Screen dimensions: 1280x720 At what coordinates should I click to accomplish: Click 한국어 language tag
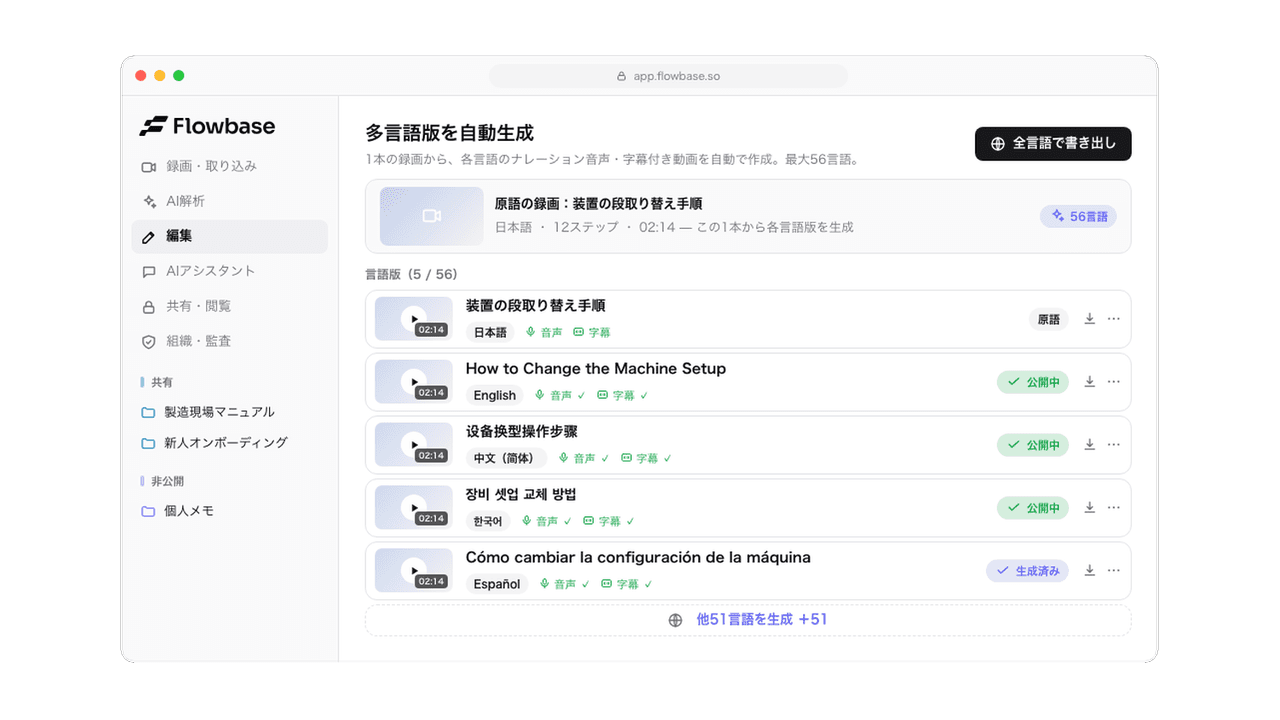tap(488, 521)
